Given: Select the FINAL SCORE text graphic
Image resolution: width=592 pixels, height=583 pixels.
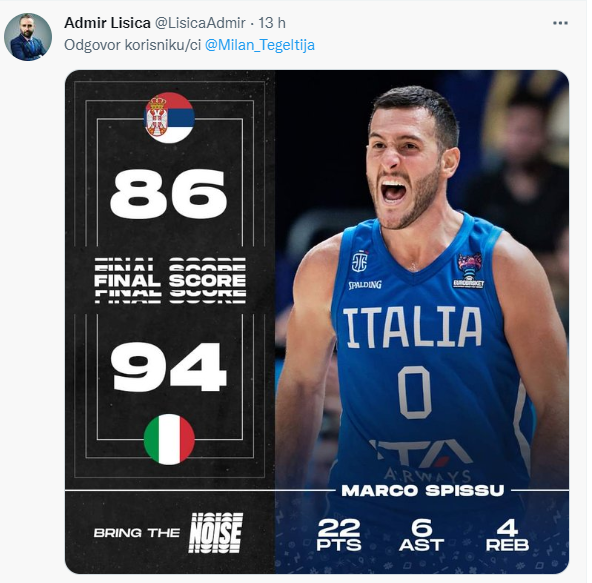Looking at the screenshot, I should tap(170, 281).
